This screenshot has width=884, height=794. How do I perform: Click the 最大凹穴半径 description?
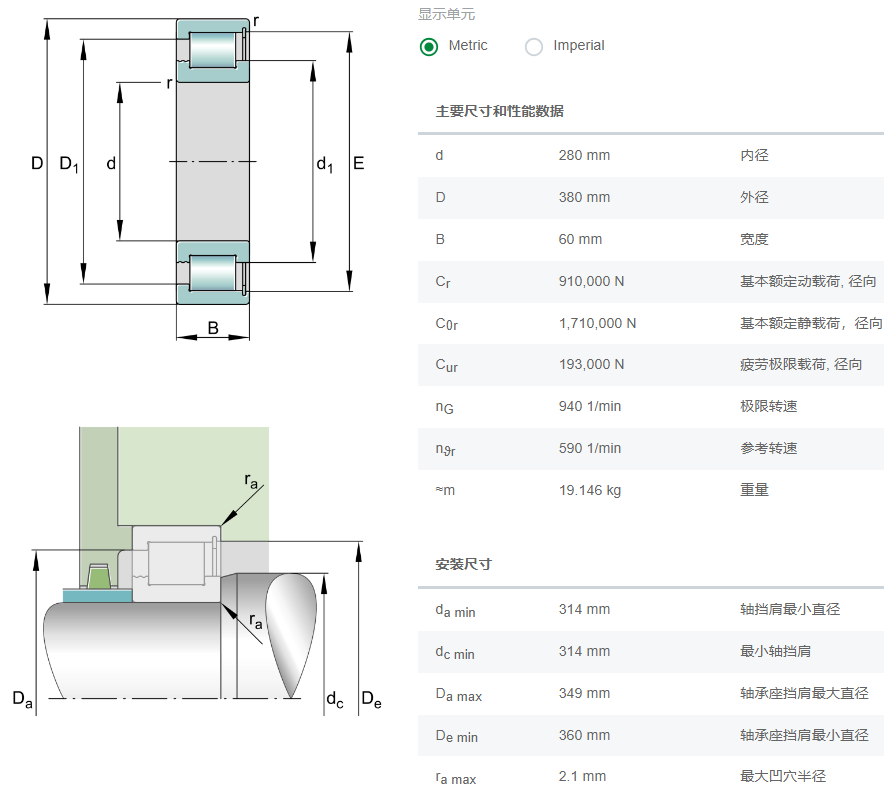coord(783,777)
